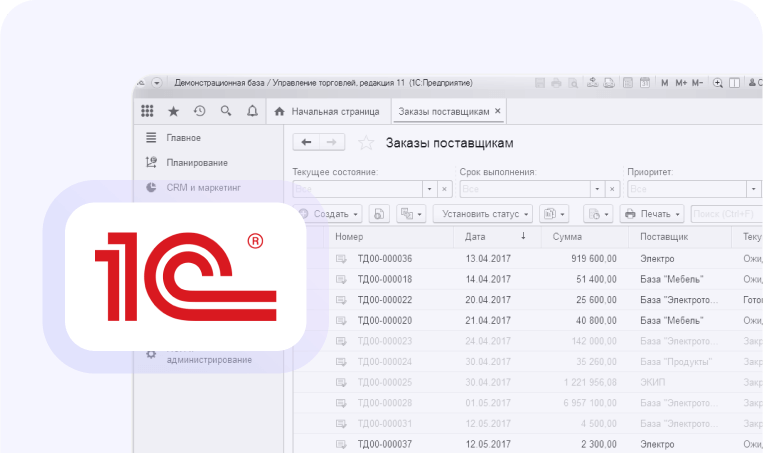Open the History clock icon

(x=199, y=111)
